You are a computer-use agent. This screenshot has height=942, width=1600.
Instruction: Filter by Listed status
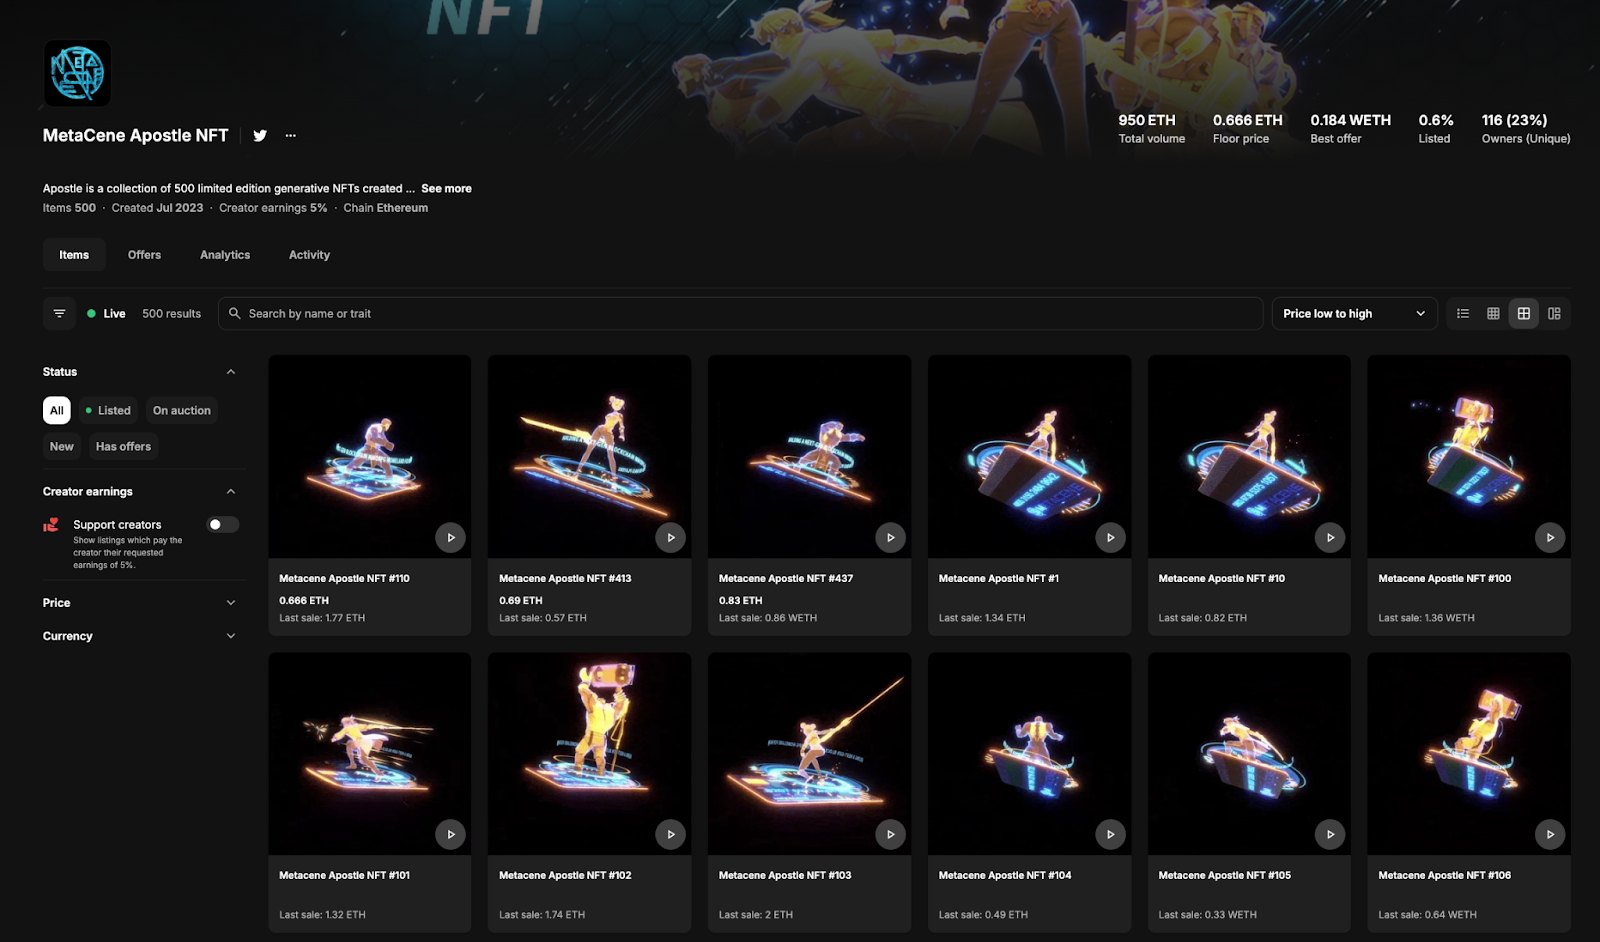(x=108, y=411)
